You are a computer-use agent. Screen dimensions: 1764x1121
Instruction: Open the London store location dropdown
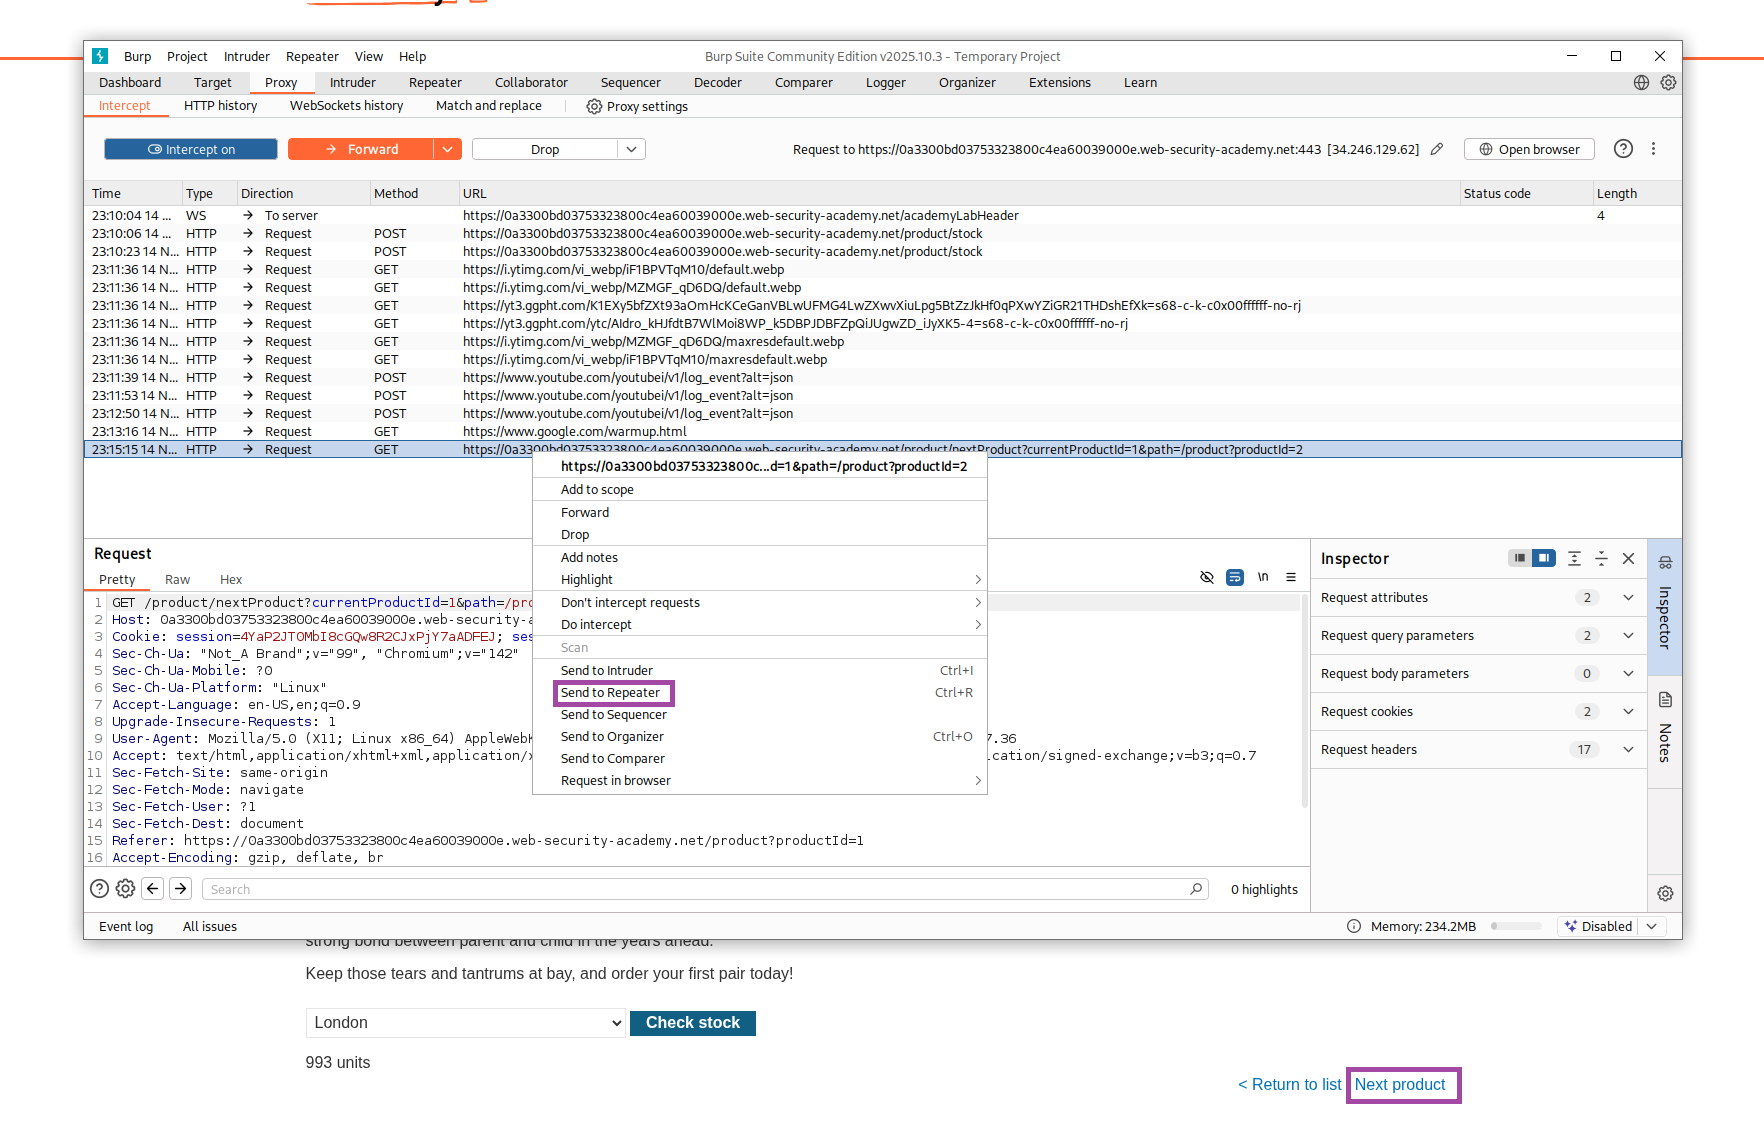[x=466, y=1022]
